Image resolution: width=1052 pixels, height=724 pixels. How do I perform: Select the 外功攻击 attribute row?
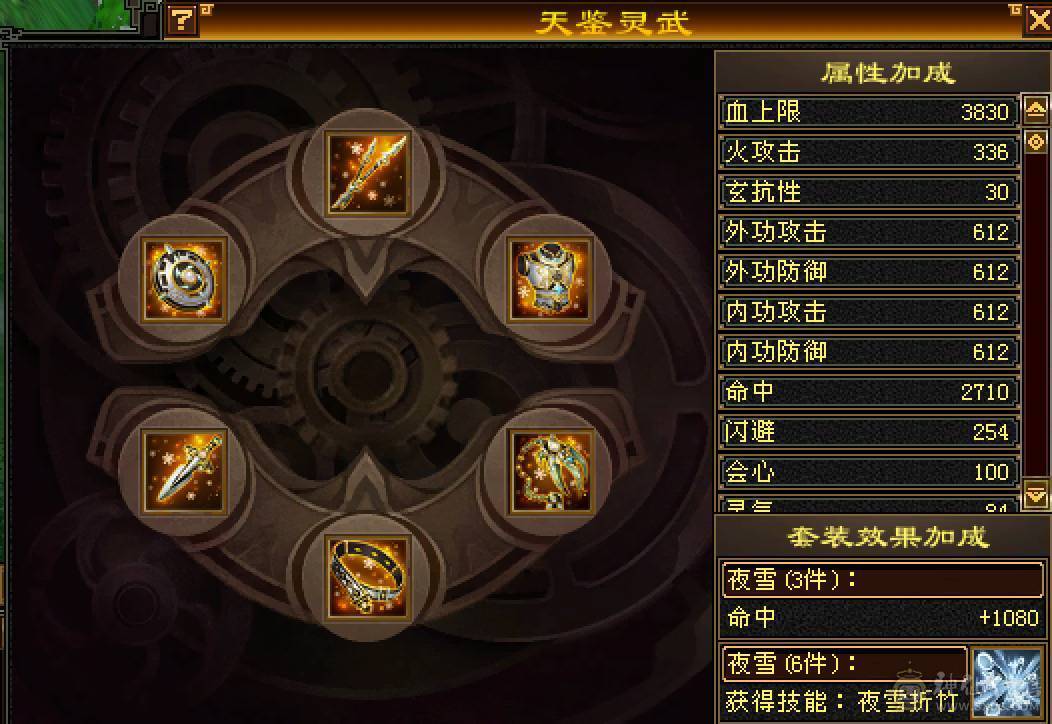coord(869,231)
